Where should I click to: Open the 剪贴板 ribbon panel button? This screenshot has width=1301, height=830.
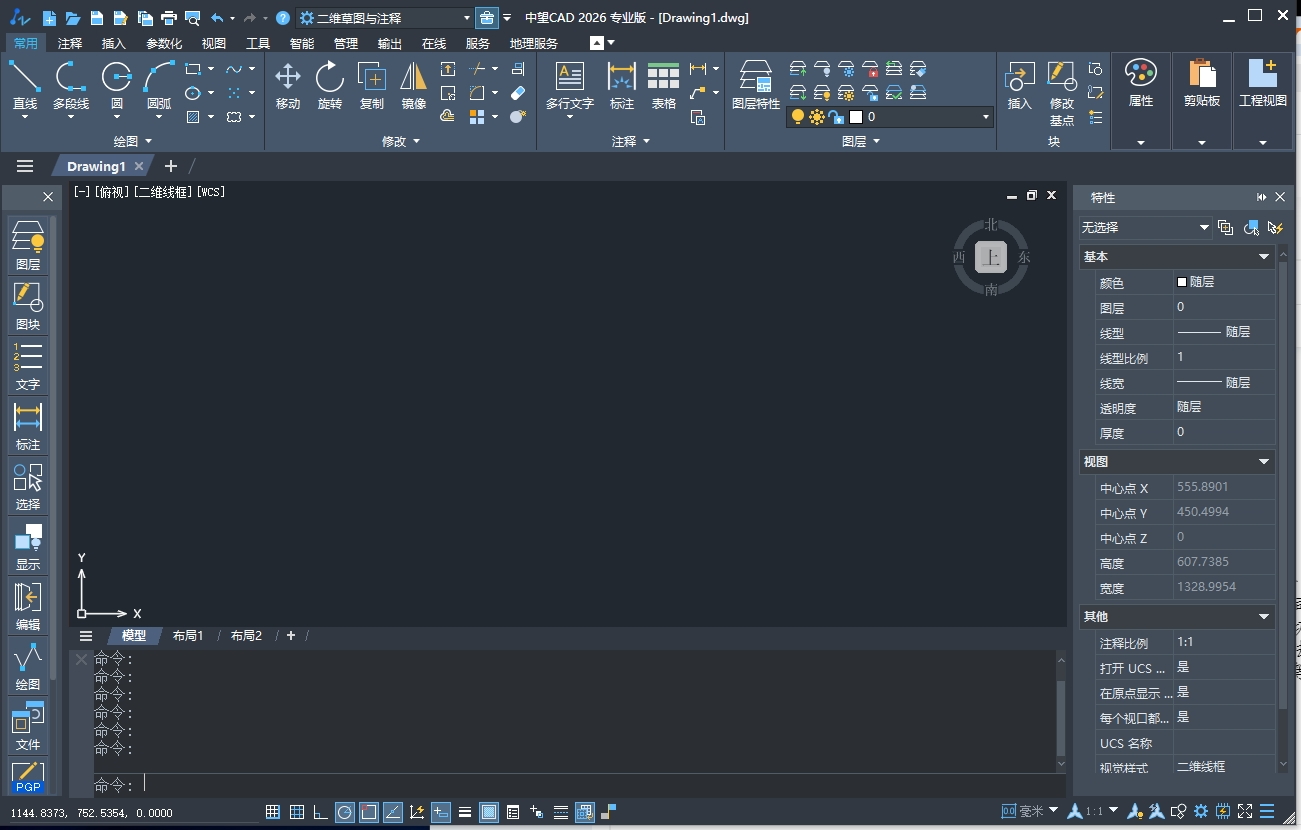coord(1202,100)
